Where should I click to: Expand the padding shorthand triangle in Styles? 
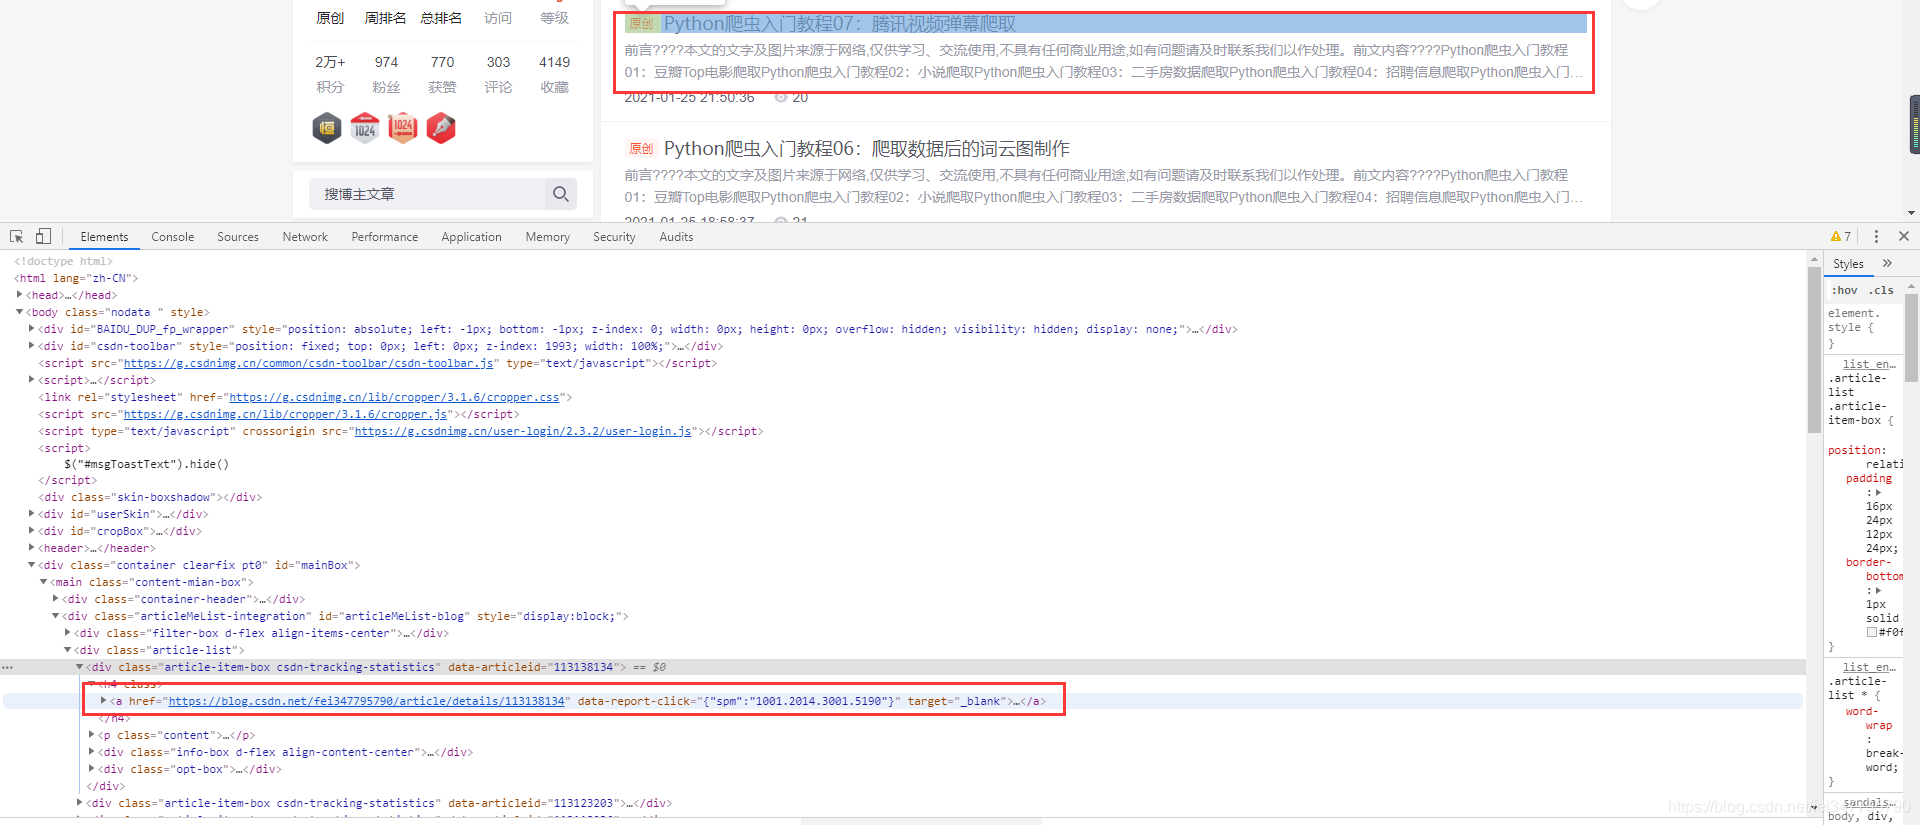pos(1878,493)
